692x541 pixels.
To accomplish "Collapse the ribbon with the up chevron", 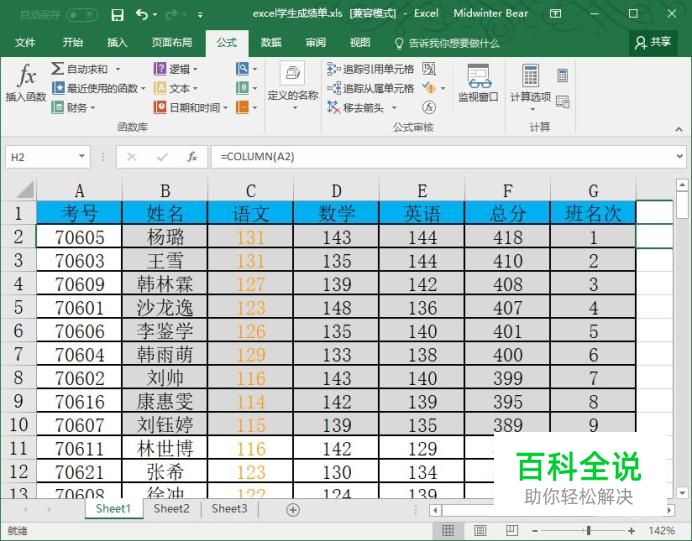I will pos(679,129).
